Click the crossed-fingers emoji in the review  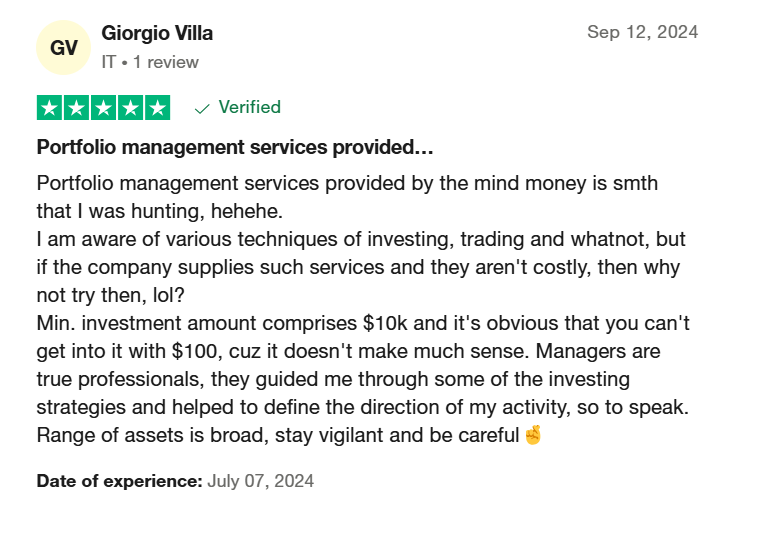point(533,435)
